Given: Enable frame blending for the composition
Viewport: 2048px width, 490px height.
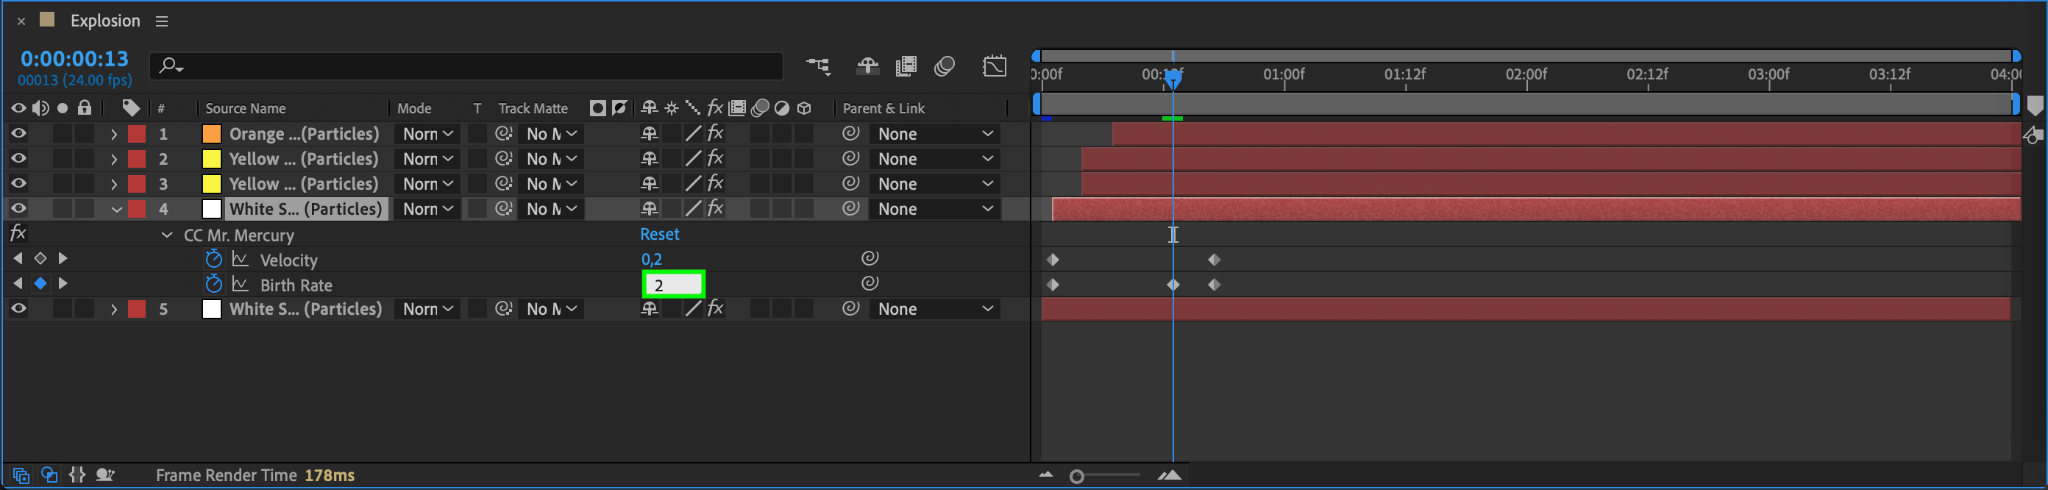Looking at the screenshot, I should 906,67.
